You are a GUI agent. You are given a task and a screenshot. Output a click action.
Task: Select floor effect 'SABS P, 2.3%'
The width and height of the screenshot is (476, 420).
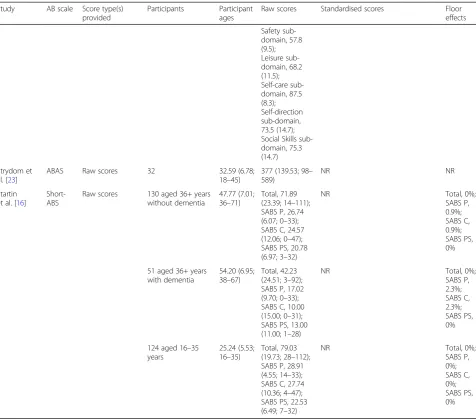(x=457, y=284)
